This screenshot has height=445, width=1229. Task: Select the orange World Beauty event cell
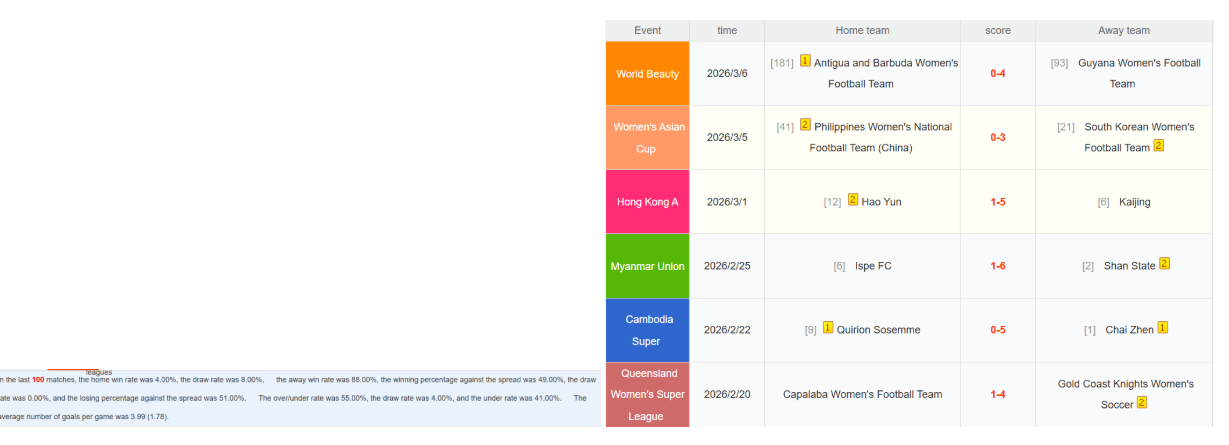tap(647, 73)
